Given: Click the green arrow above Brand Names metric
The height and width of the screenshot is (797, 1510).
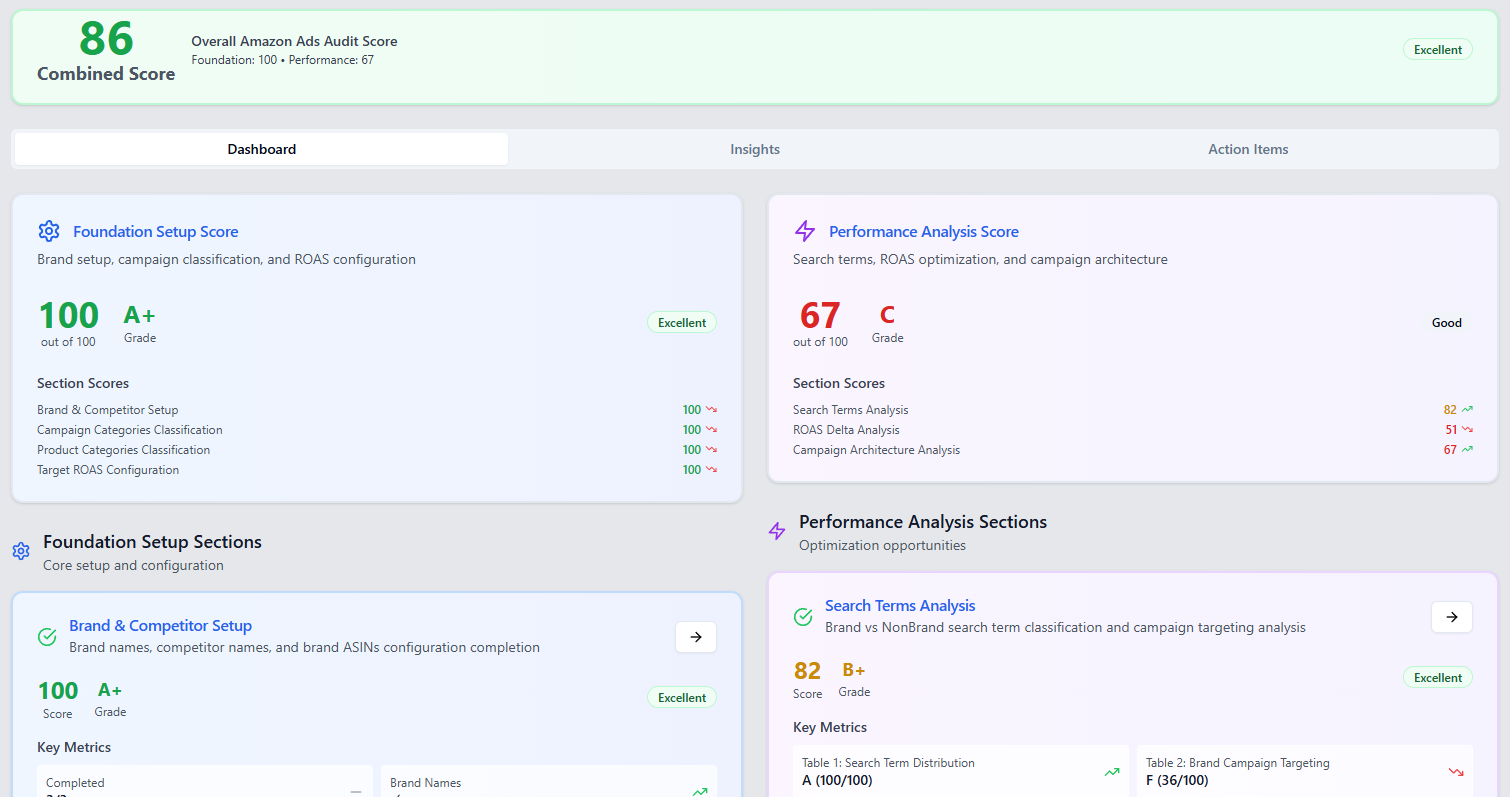Looking at the screenshot, I should 700,791.
